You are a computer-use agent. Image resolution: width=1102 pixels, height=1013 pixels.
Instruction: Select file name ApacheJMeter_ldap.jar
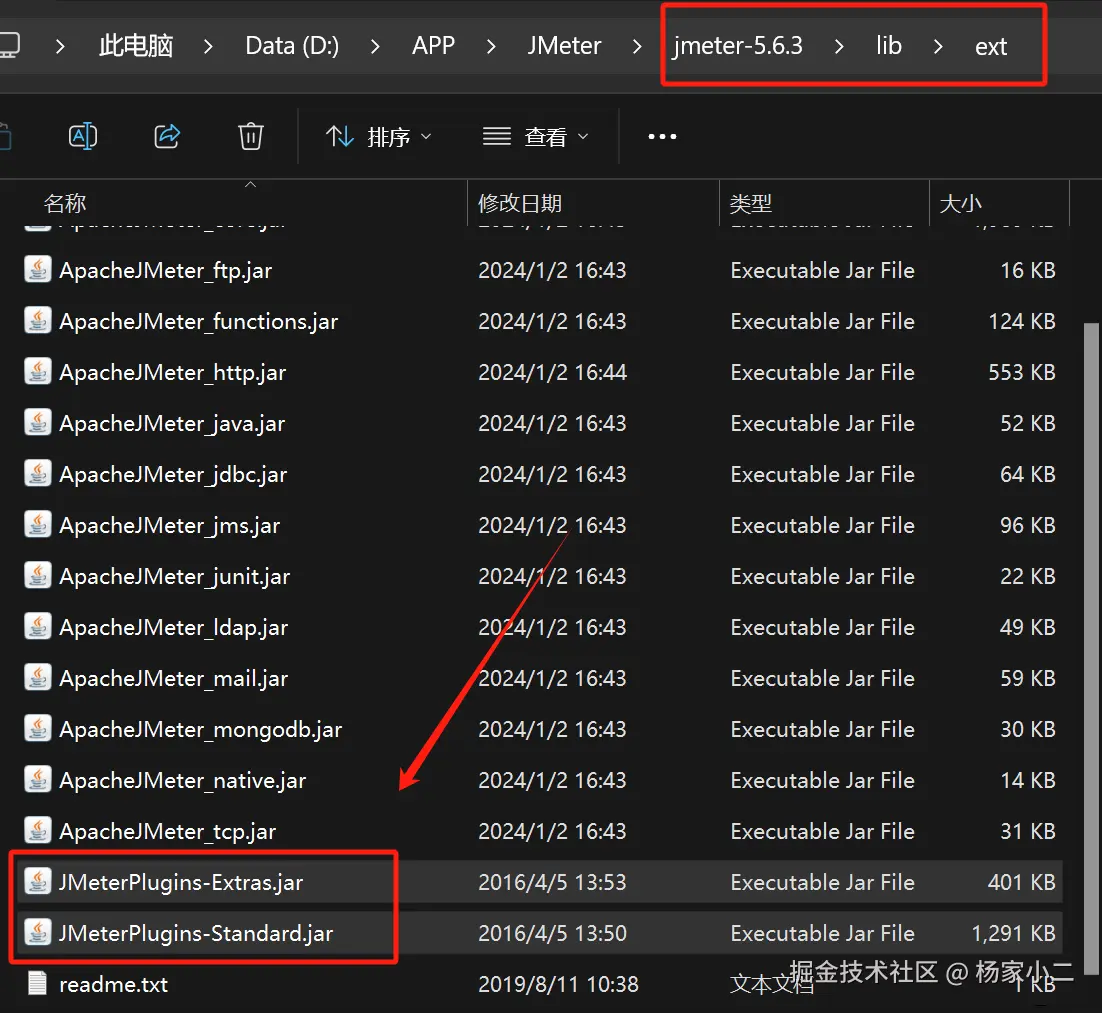coord(174,628)
